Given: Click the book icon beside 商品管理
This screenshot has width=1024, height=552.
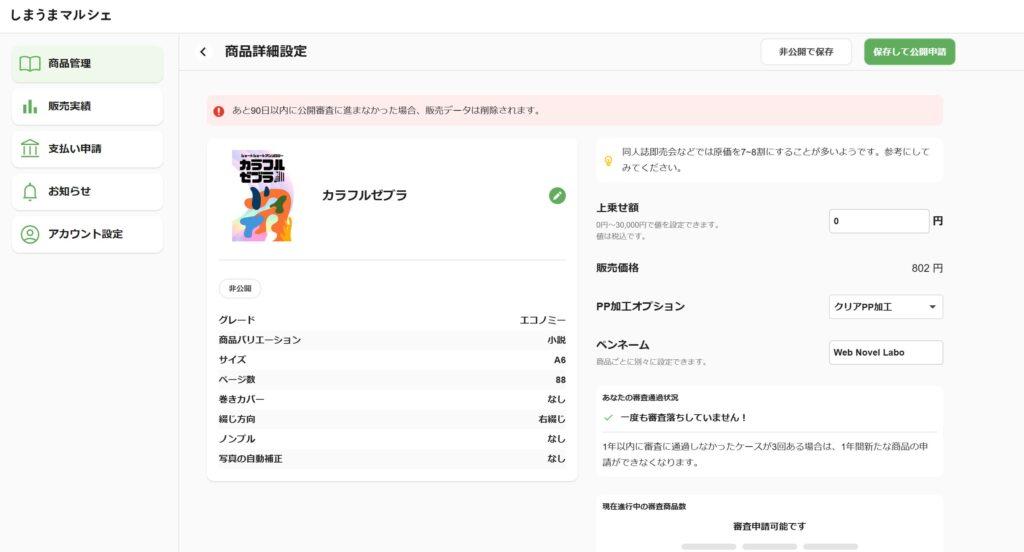Looking at the screenshot, I should 30,63.
